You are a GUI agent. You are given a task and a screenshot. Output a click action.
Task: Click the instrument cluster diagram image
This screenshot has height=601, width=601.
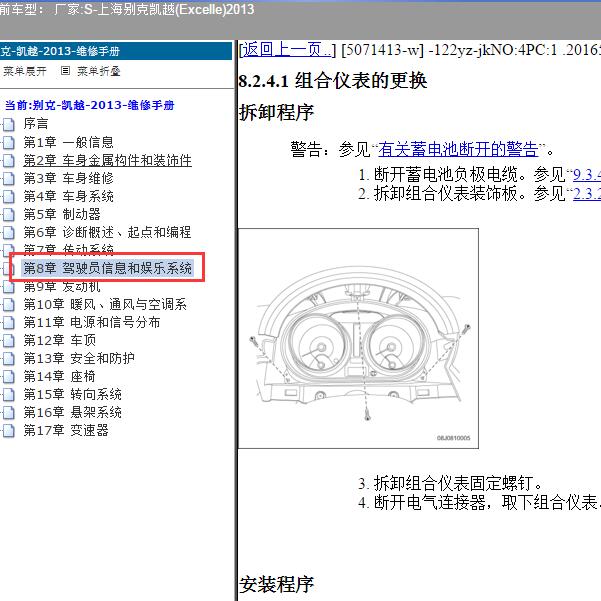coord(358,338)
